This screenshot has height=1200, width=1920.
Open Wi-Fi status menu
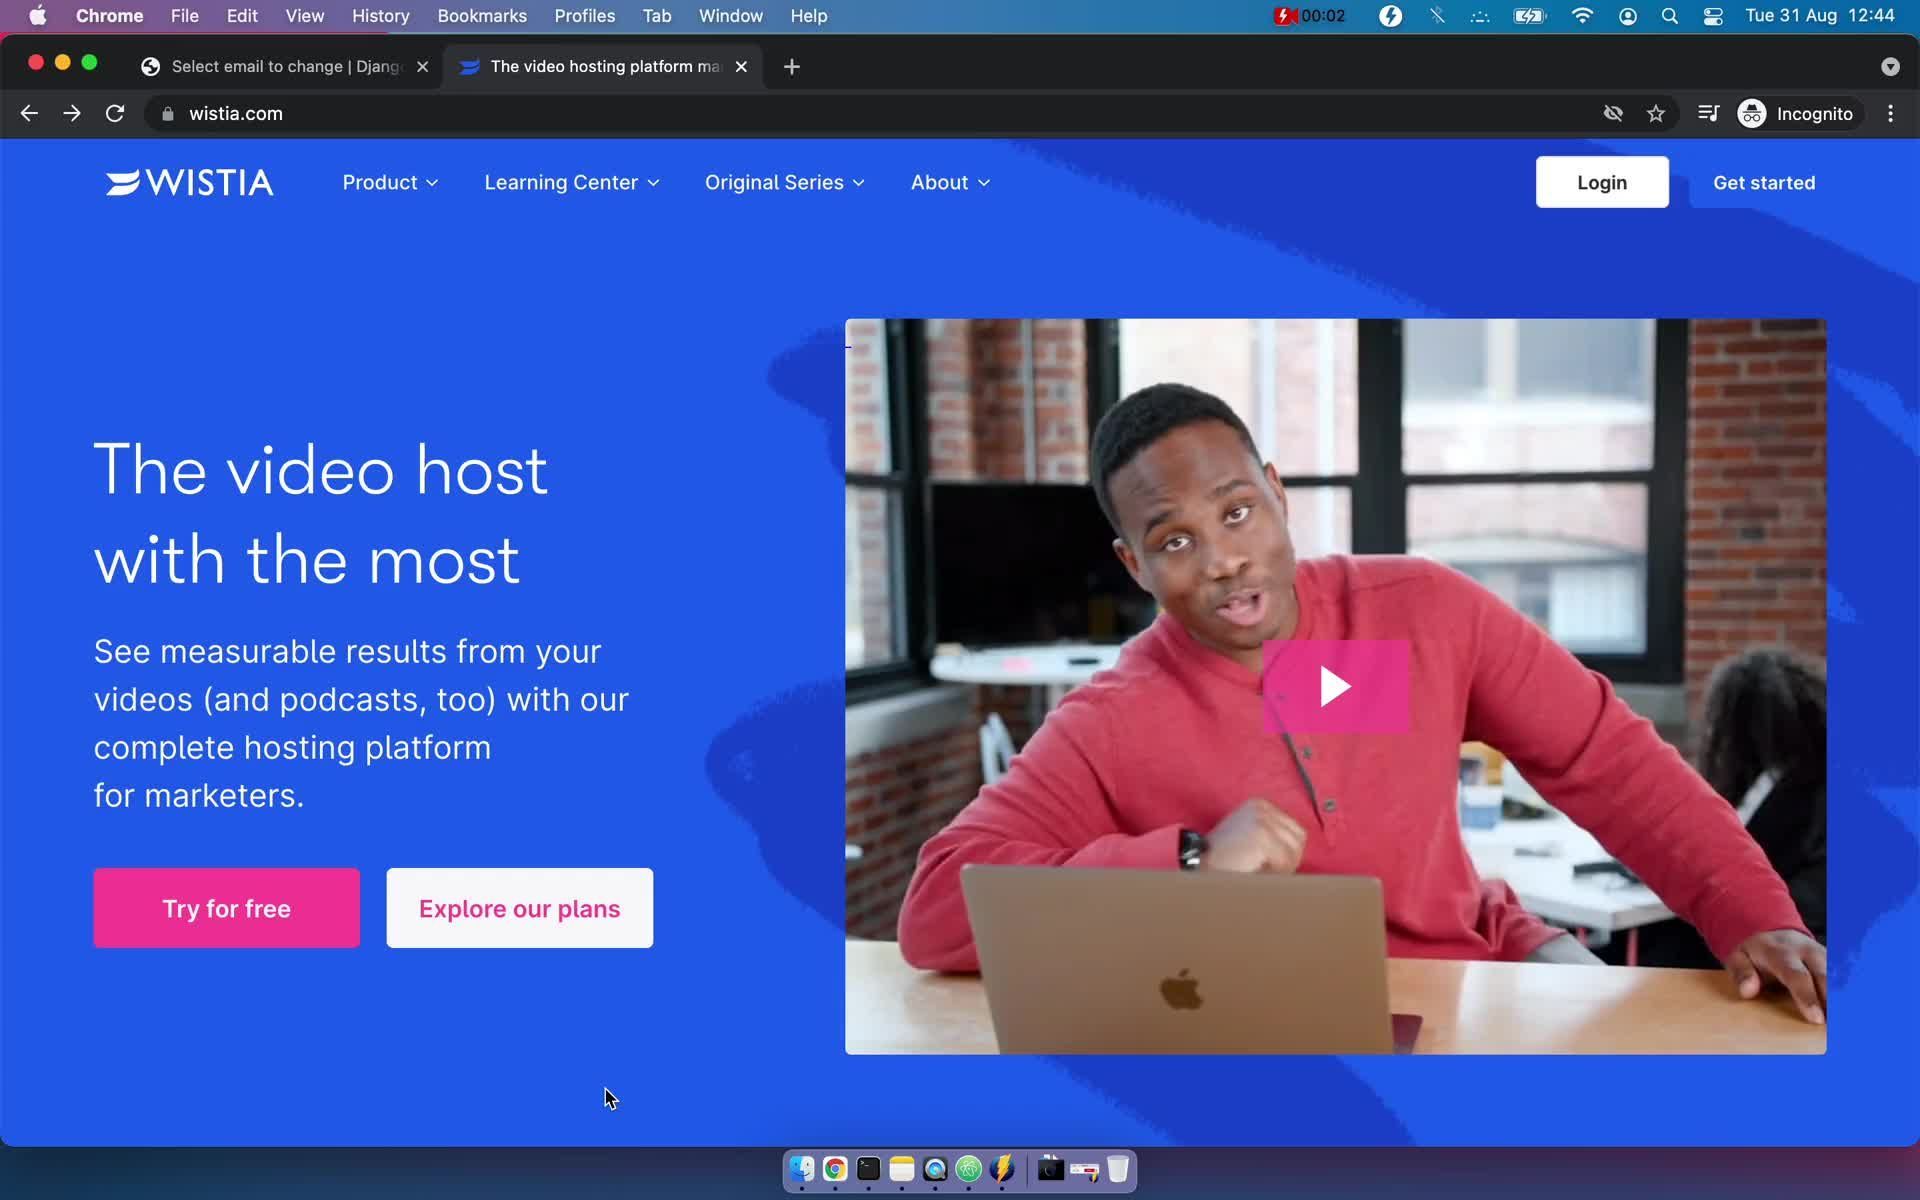pos(1582,16)
